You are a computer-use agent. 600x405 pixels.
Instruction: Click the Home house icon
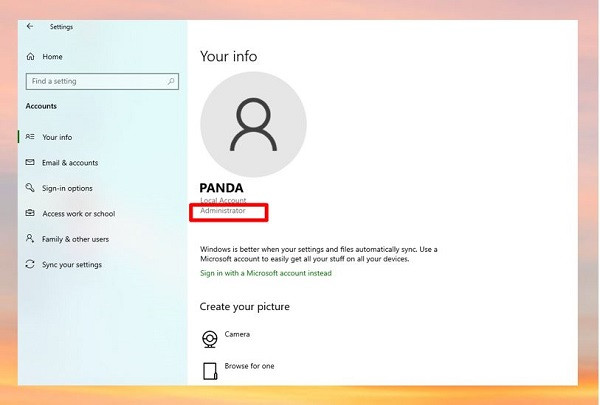(x=31, y=57)
